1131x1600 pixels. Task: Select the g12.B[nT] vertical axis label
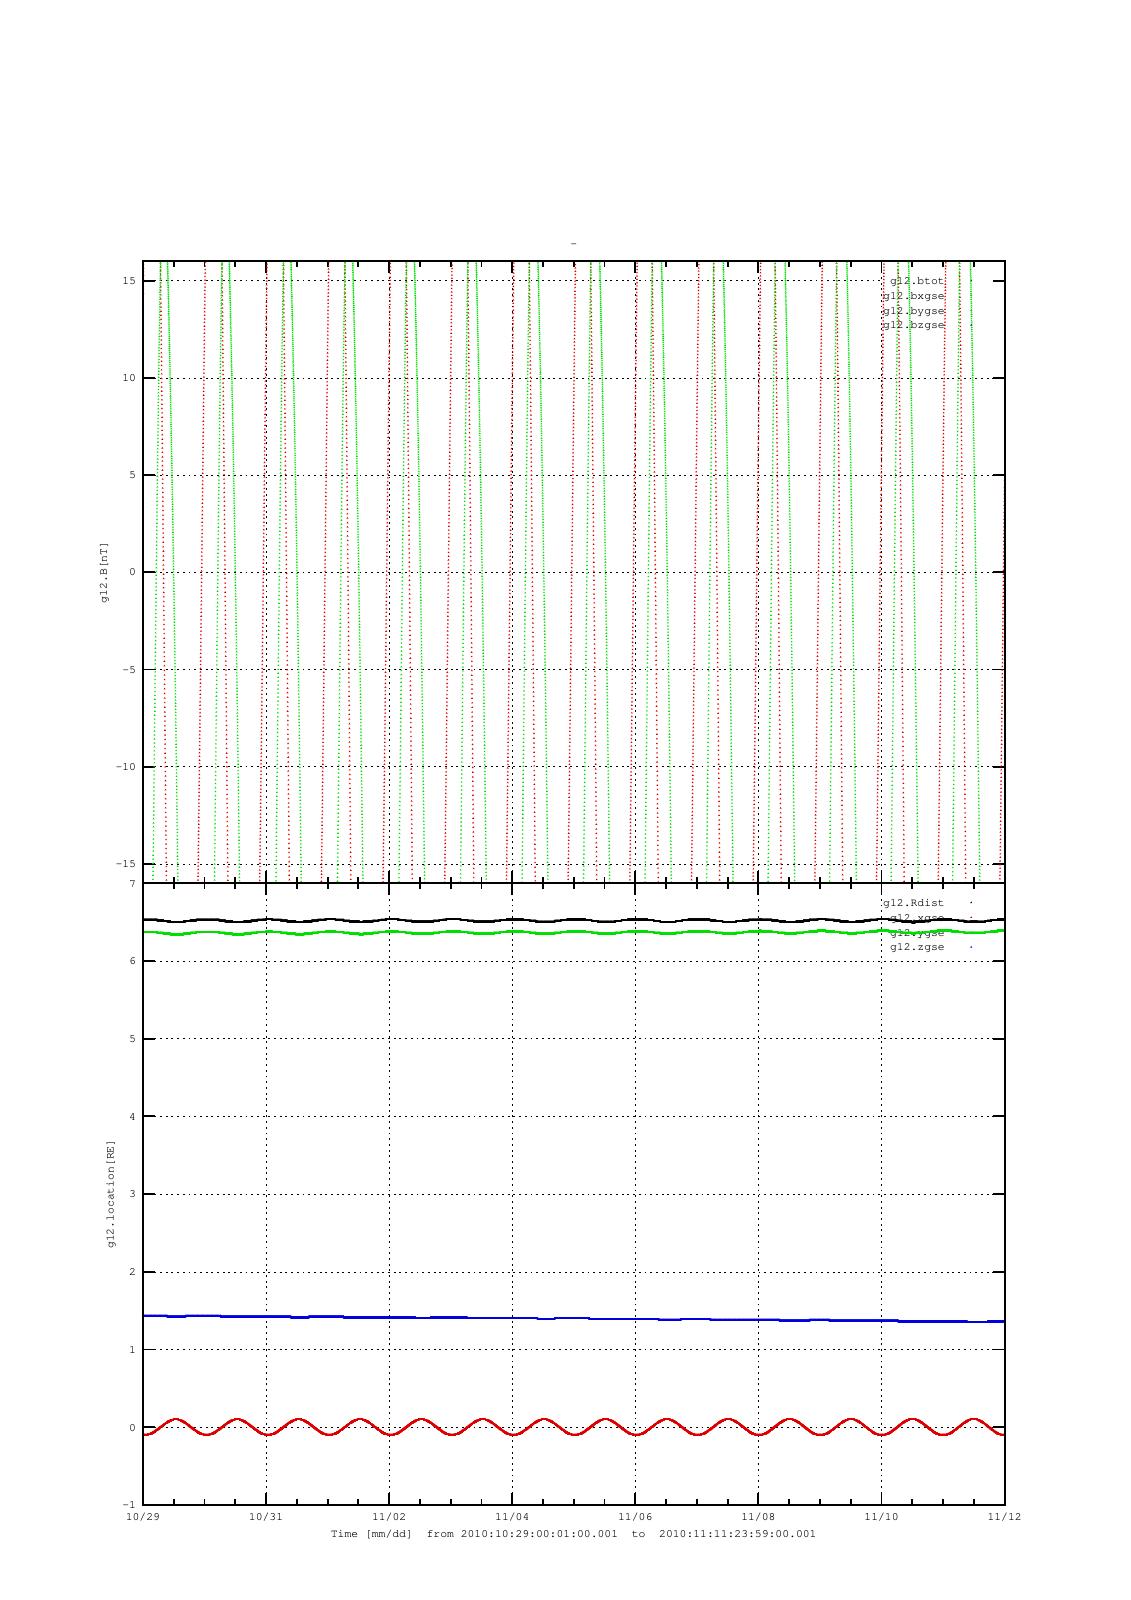pos(104,572)
